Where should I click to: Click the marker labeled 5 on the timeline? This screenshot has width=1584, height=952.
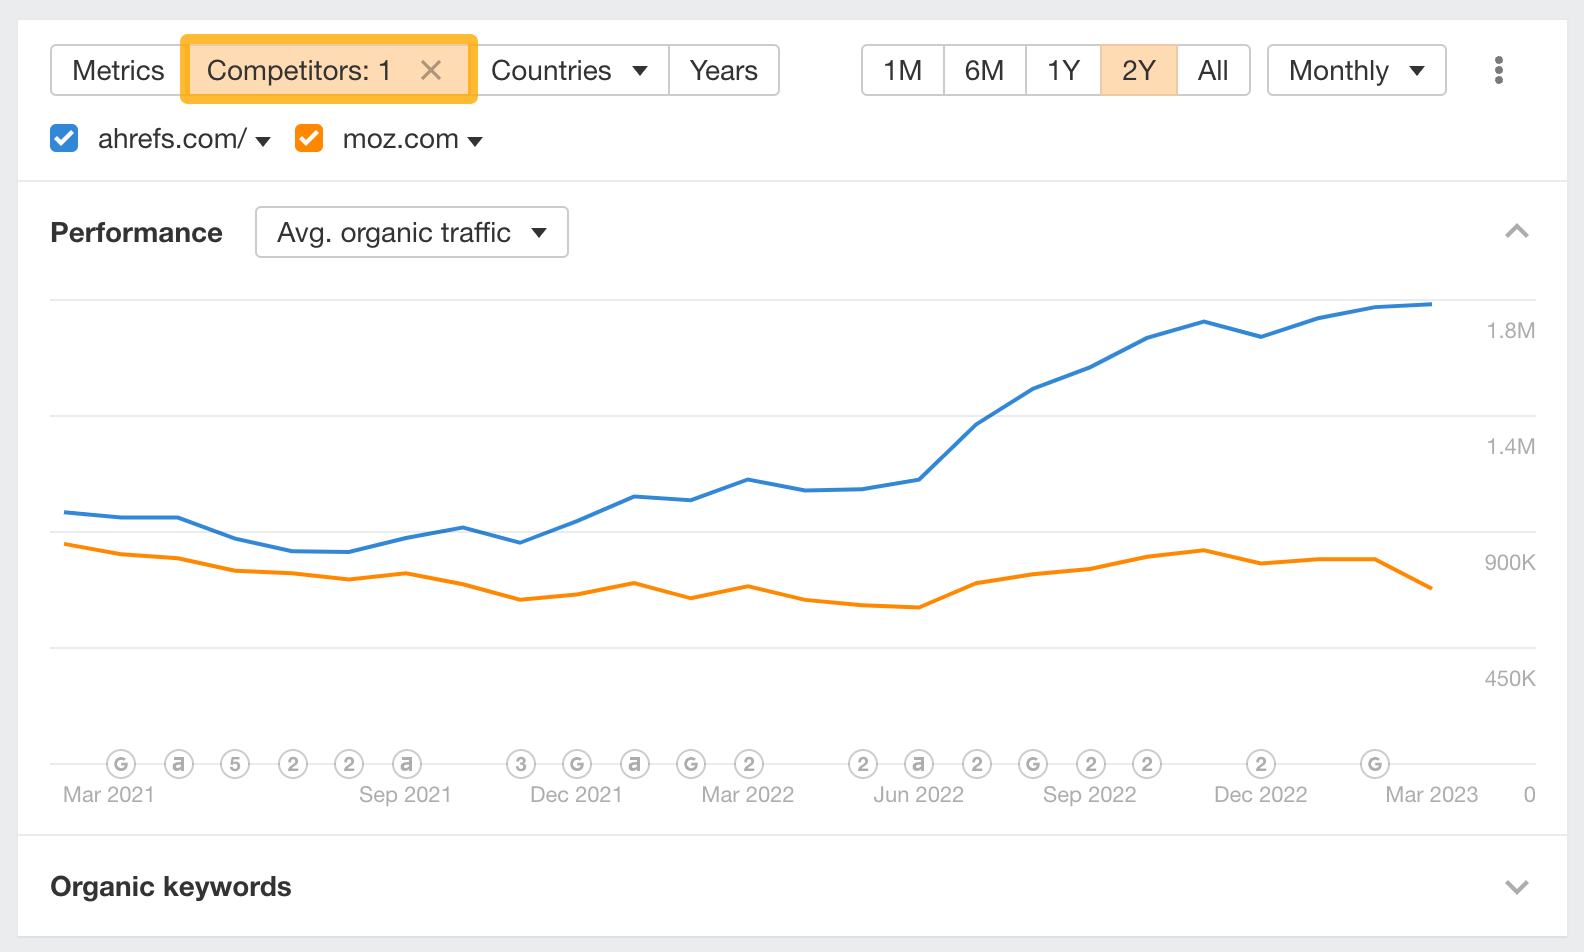(235, 764)
